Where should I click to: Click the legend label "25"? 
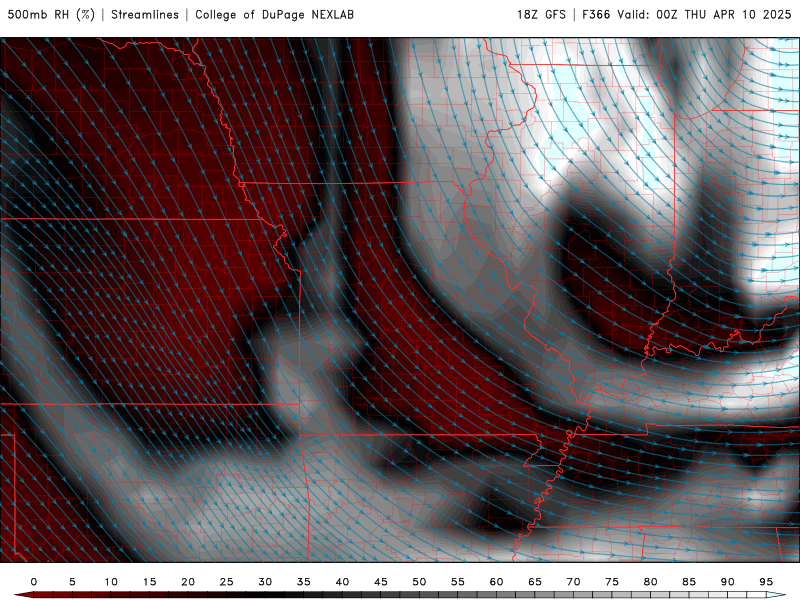coord(227,582)
